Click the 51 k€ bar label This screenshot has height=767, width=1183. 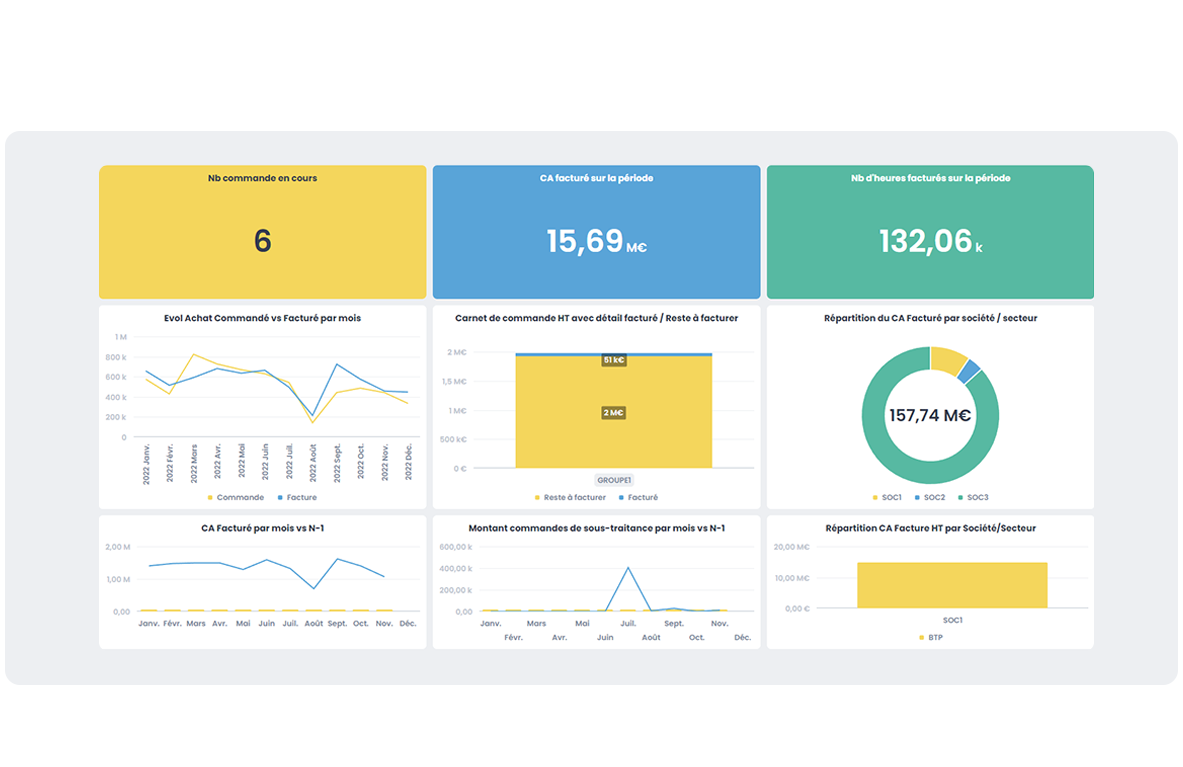613,360
